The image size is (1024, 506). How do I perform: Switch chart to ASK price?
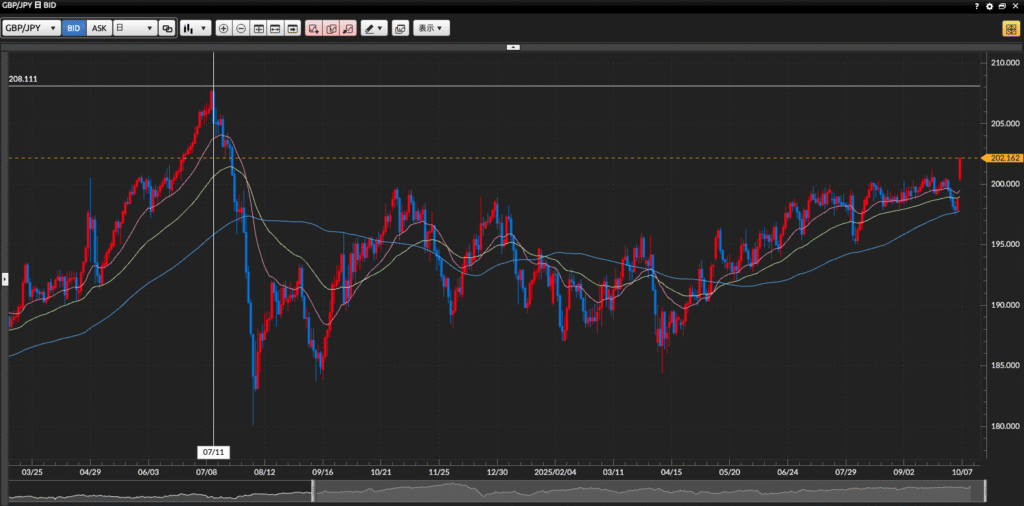99,28
